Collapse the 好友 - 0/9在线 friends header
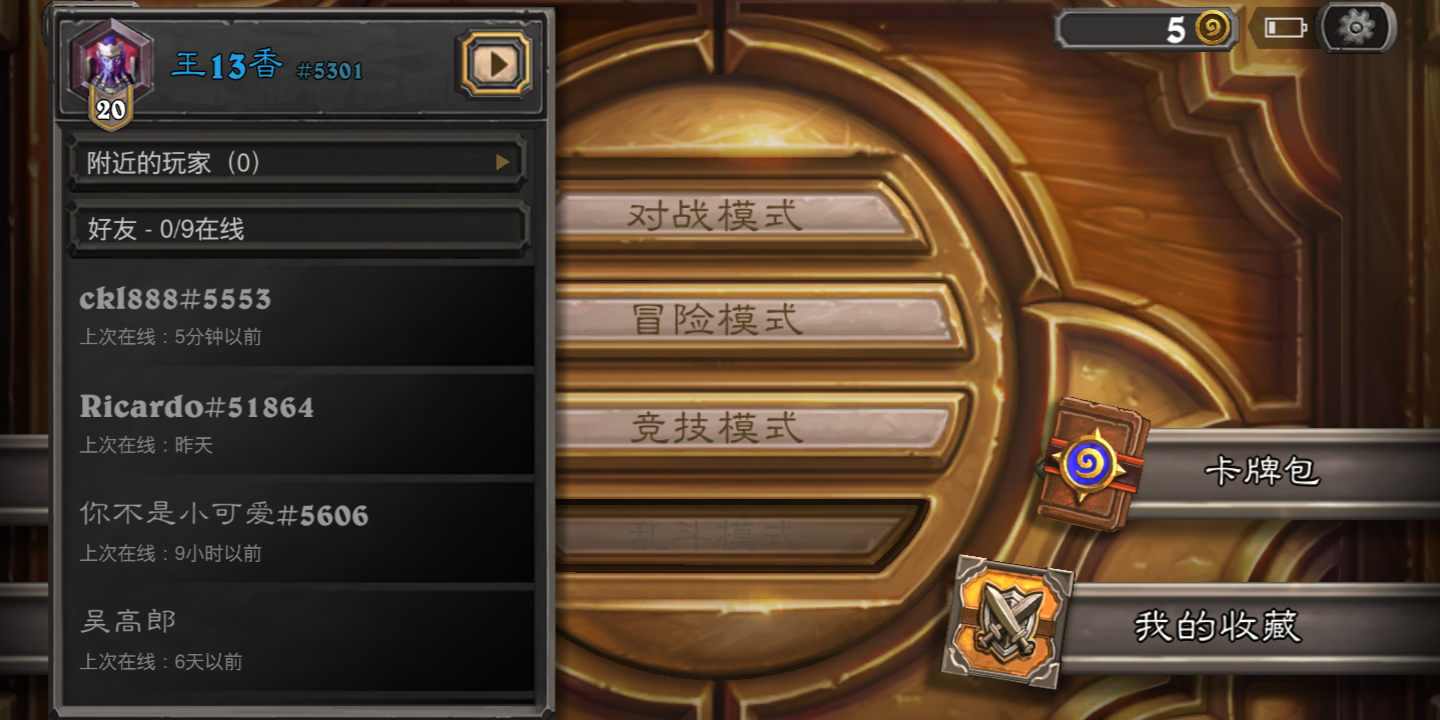The height and width of the screenshot is (720, 1440). 297,228
